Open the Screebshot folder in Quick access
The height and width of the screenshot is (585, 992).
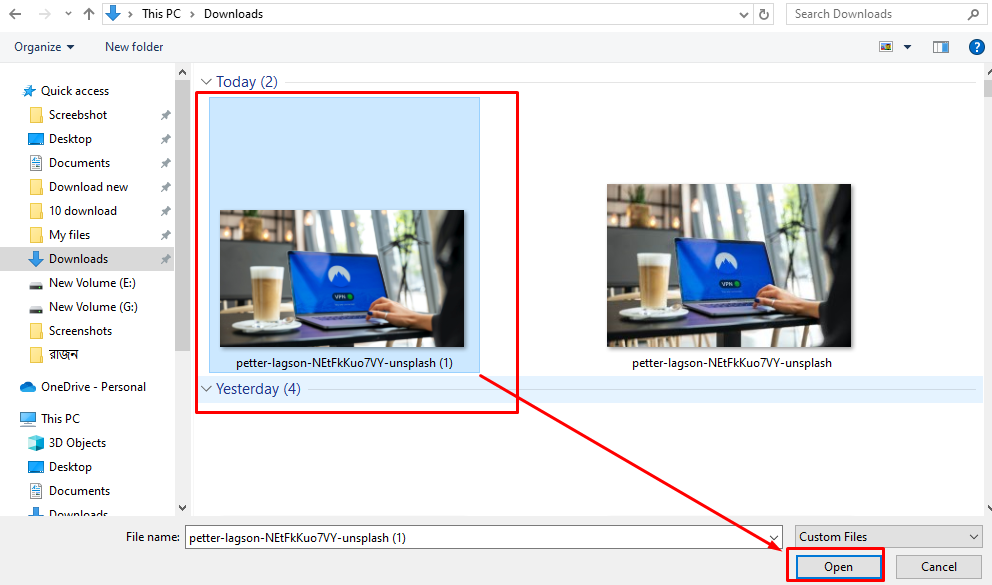tap(78, 115)
